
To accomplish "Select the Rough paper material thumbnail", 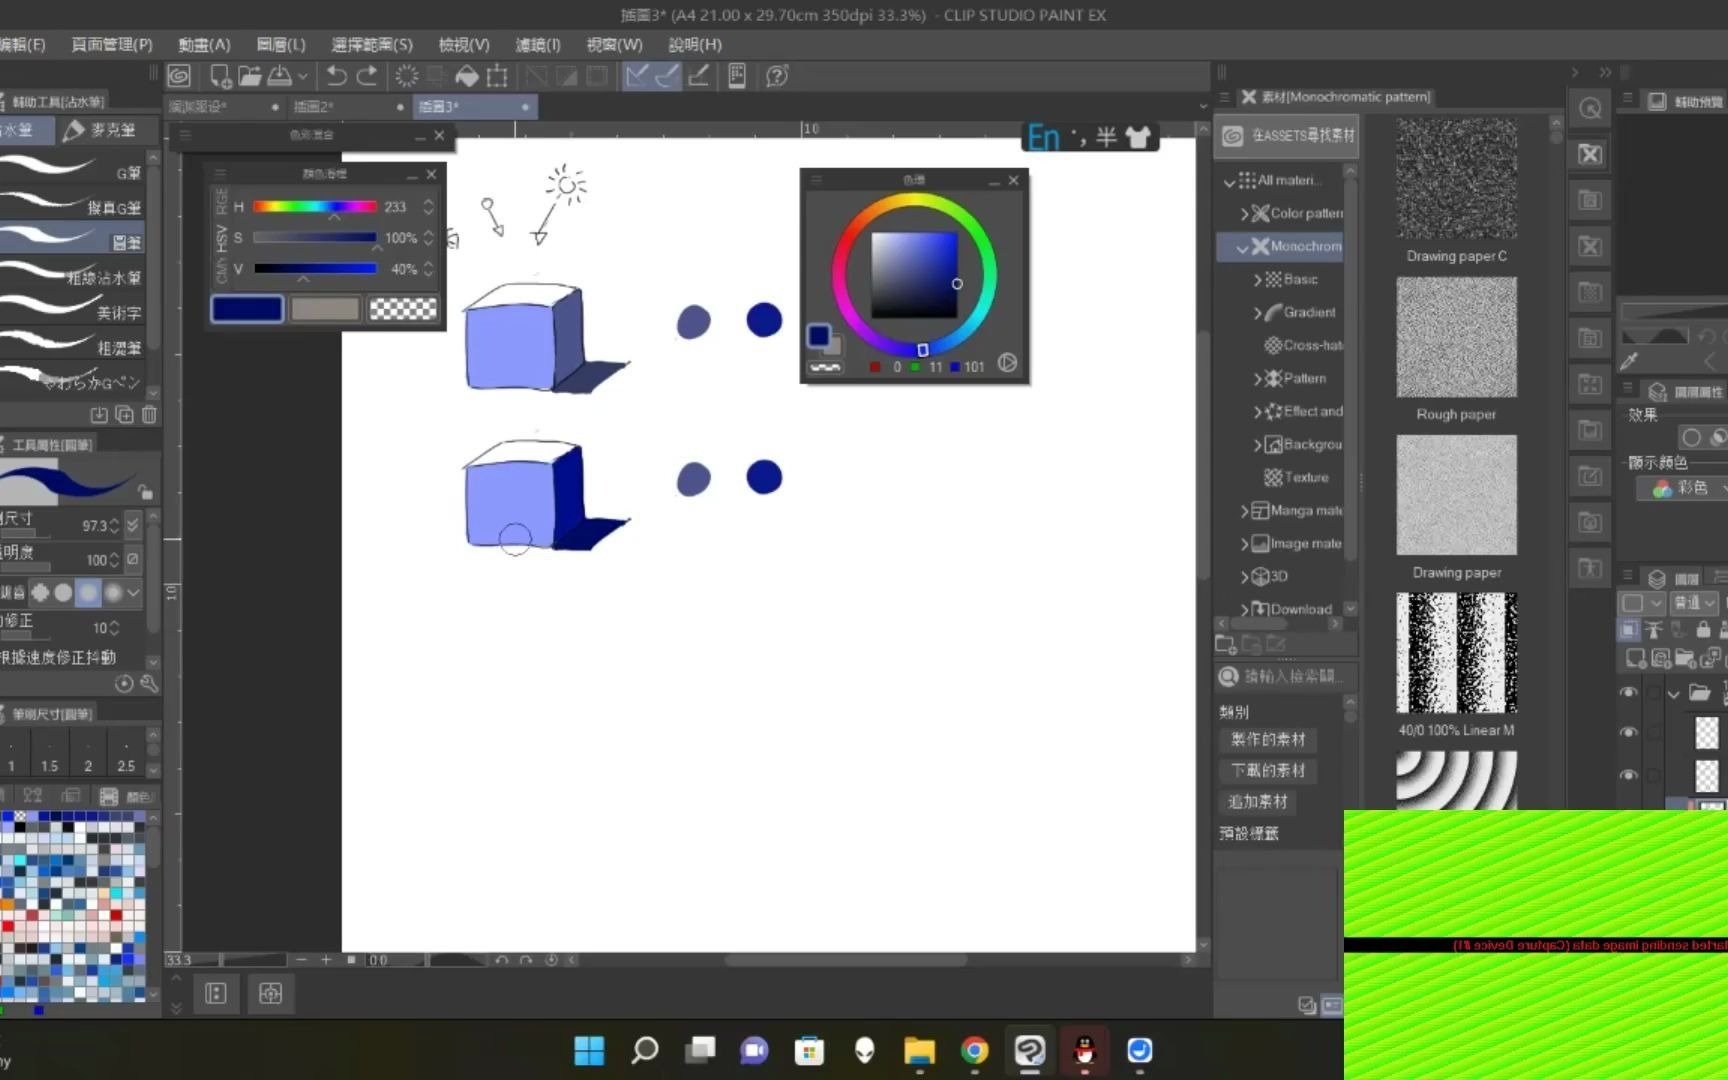I will (1456, 337).
